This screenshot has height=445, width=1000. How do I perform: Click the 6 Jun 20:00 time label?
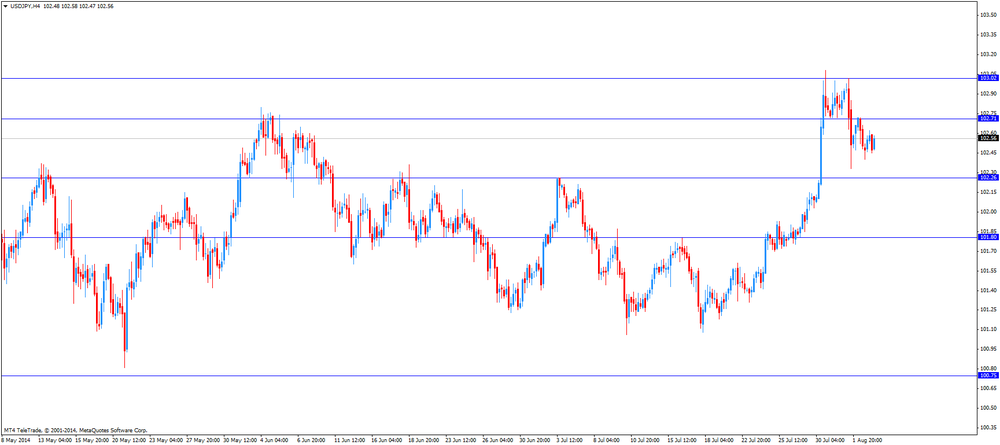(313, 440)
